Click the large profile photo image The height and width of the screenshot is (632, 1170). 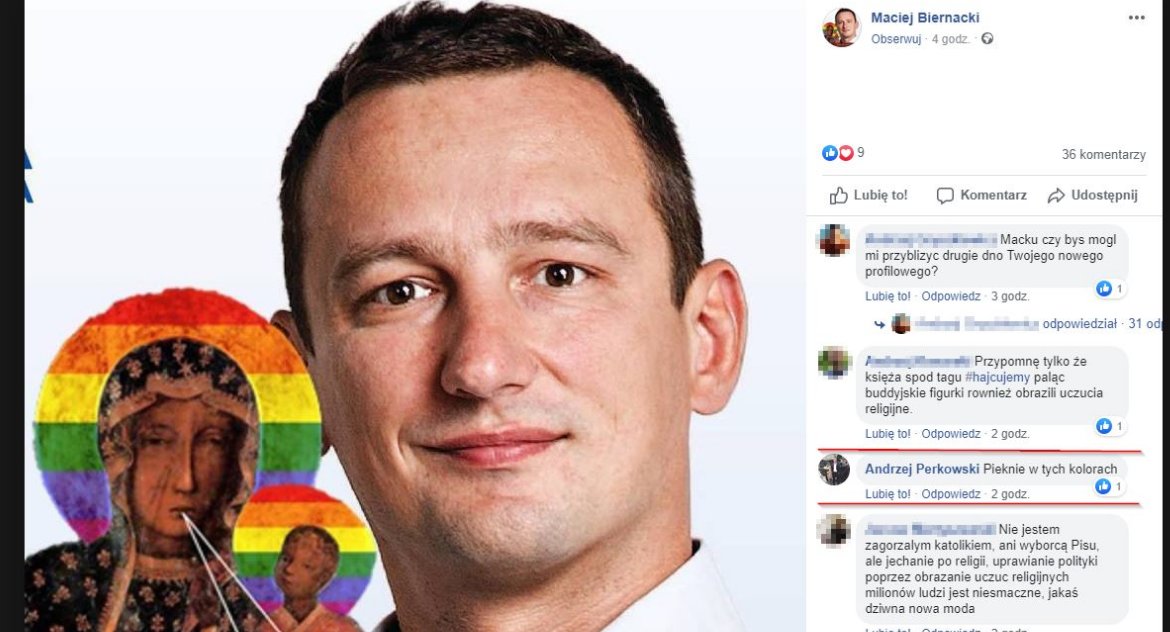pos(415,316)
